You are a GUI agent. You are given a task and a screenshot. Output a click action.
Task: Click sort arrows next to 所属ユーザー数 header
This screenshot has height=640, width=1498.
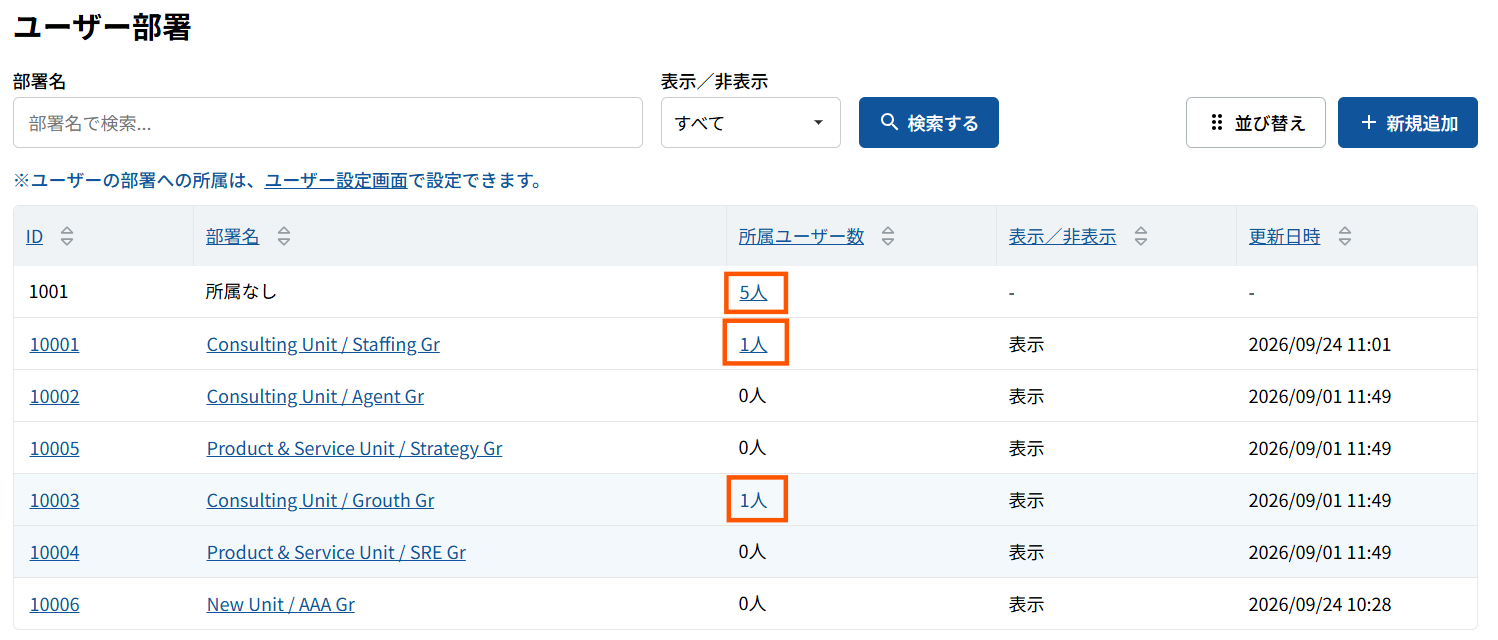[x=888, y=237]
